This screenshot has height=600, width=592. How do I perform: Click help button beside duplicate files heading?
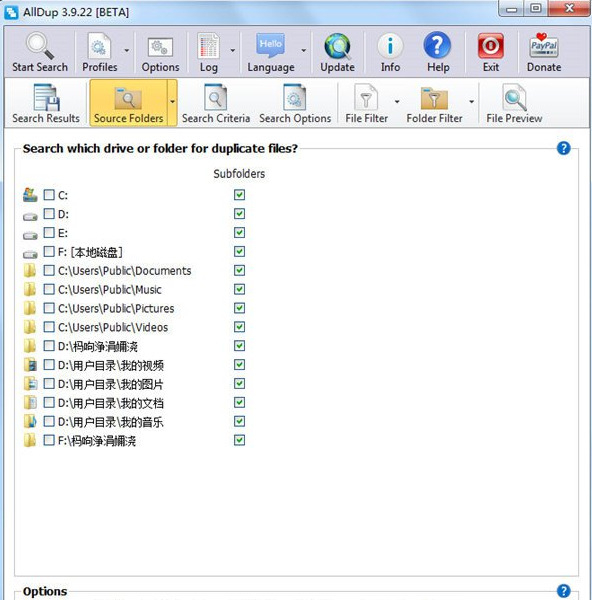[x=563, y=148]
